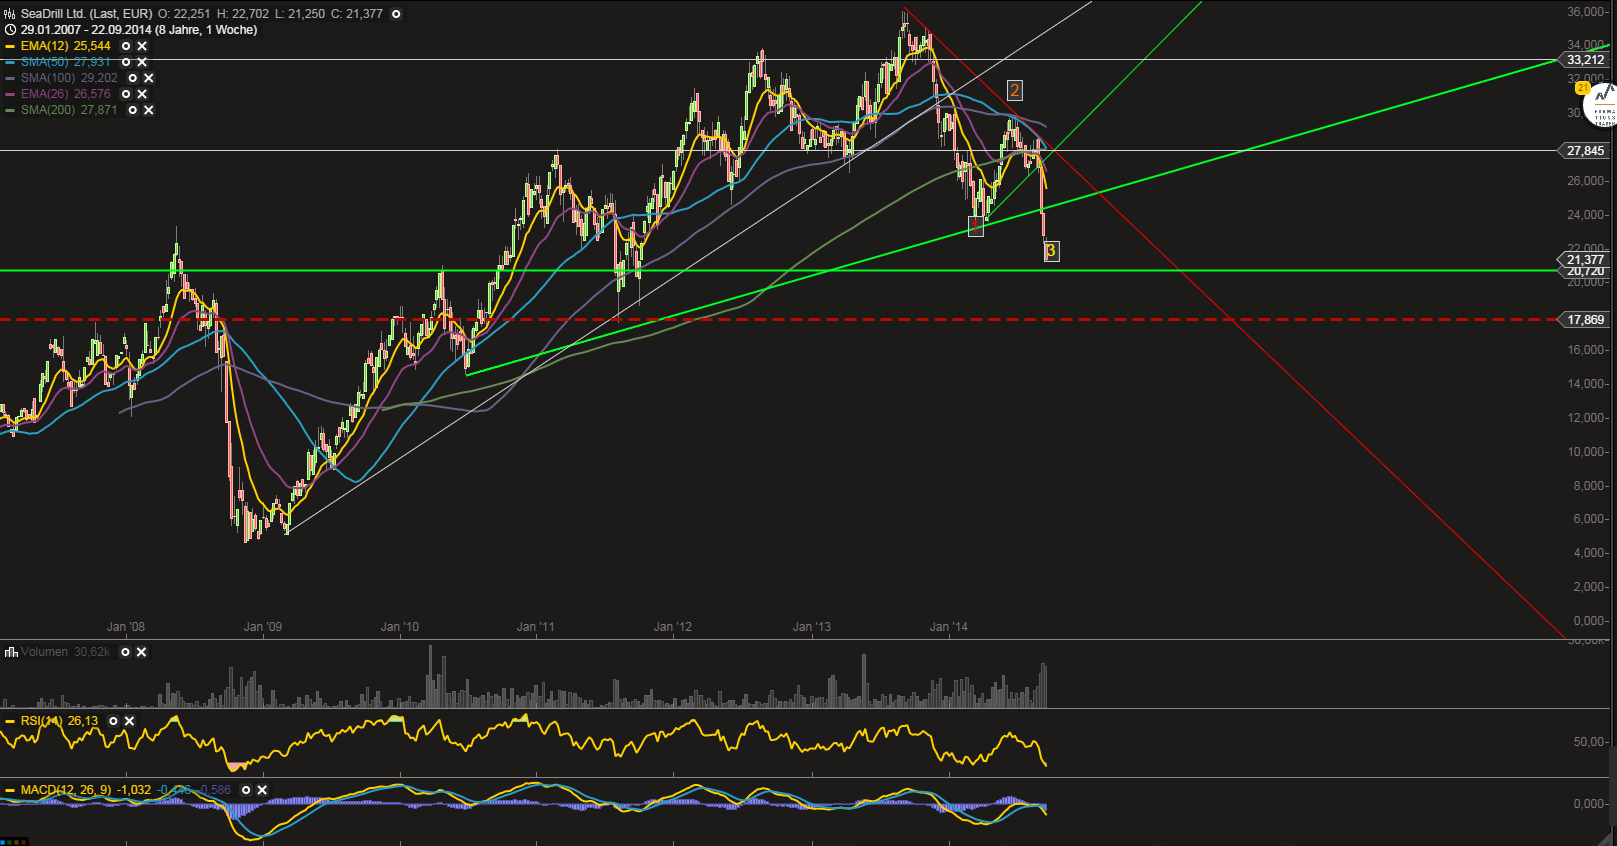The height and width of the screenshot is (846, 1617).
Task: Select the yellow EMA(12) color swatch
Action: click(x=10, y=46)
